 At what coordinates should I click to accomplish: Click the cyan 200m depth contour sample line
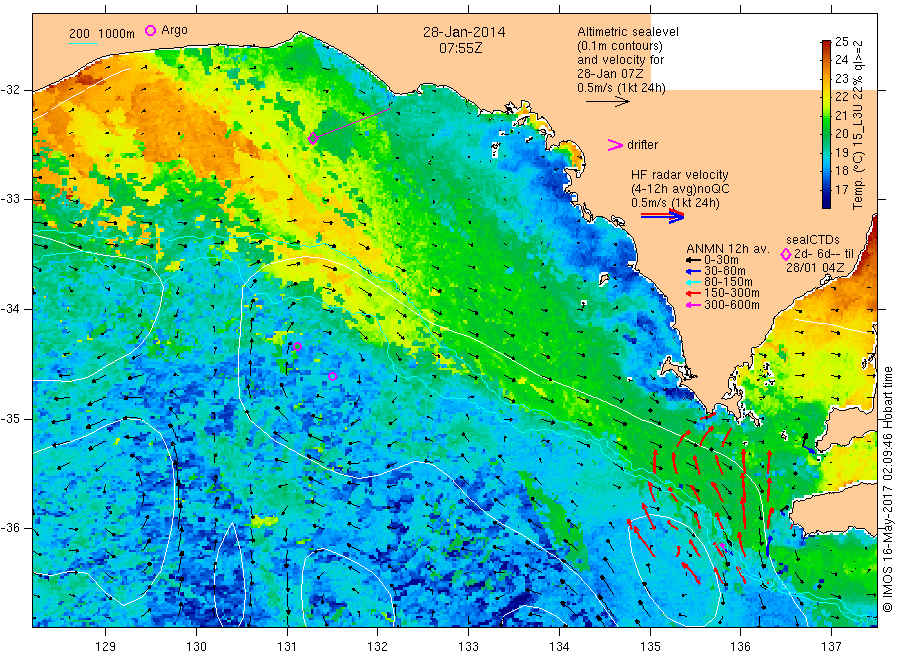coord(83,43)
